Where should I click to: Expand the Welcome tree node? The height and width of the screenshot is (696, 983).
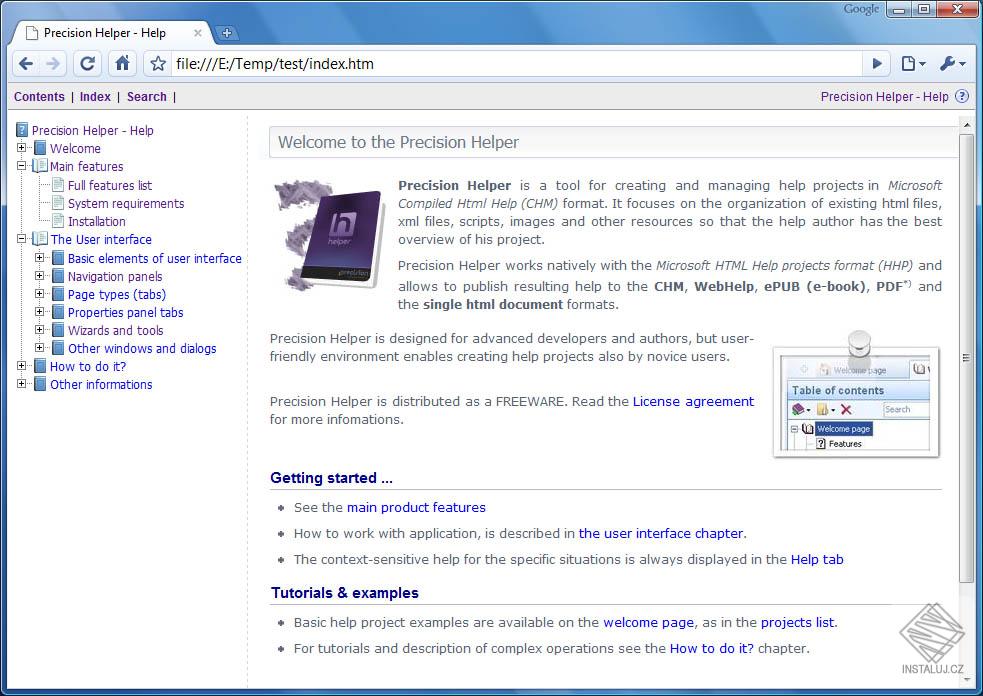coord(21,148)
